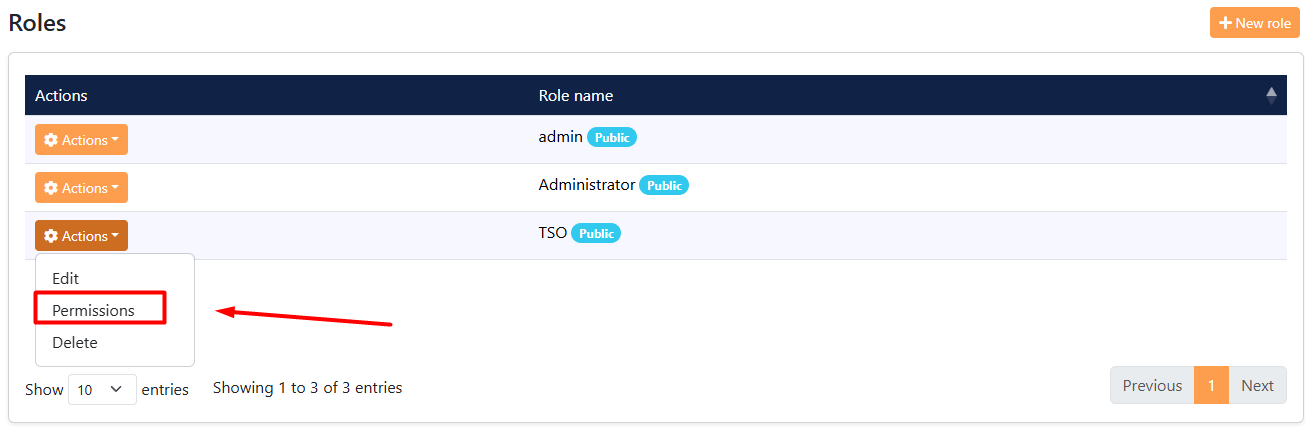
Task: Click the Public badge beside TSO
Action: [596, 233]
